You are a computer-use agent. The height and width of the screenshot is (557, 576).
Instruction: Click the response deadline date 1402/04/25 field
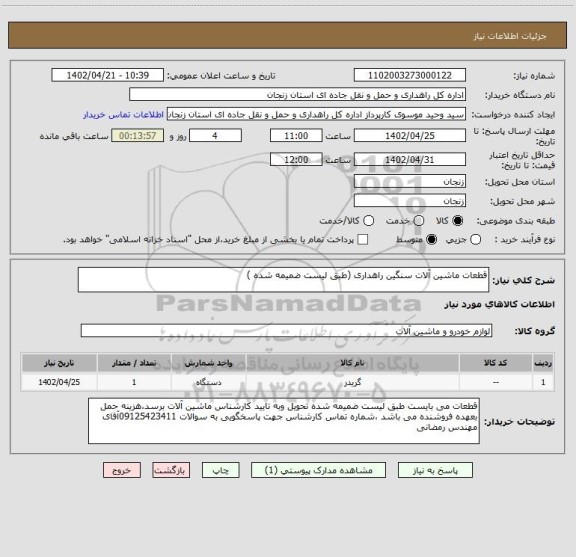point(410,136)
